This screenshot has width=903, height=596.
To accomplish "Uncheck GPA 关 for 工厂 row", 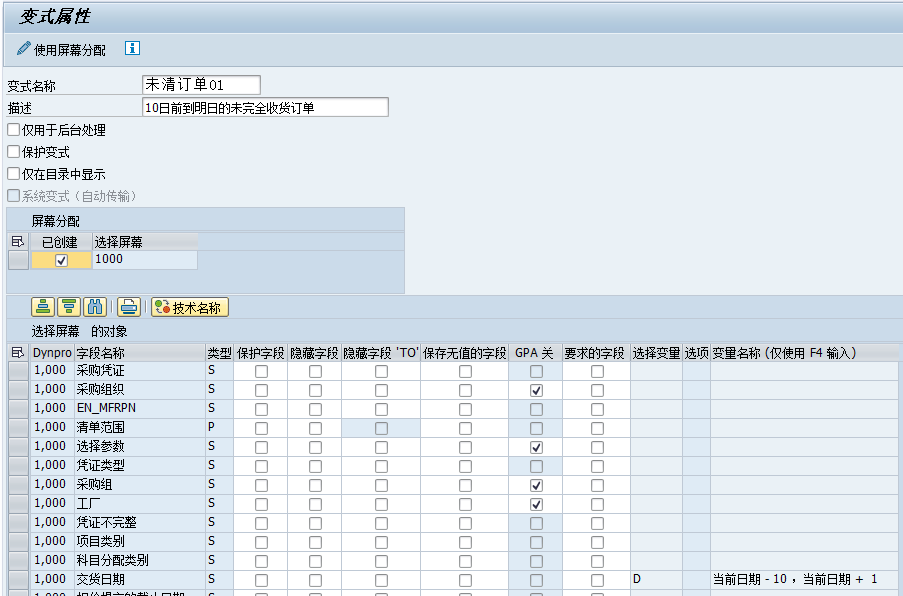I will coord(536,504).
